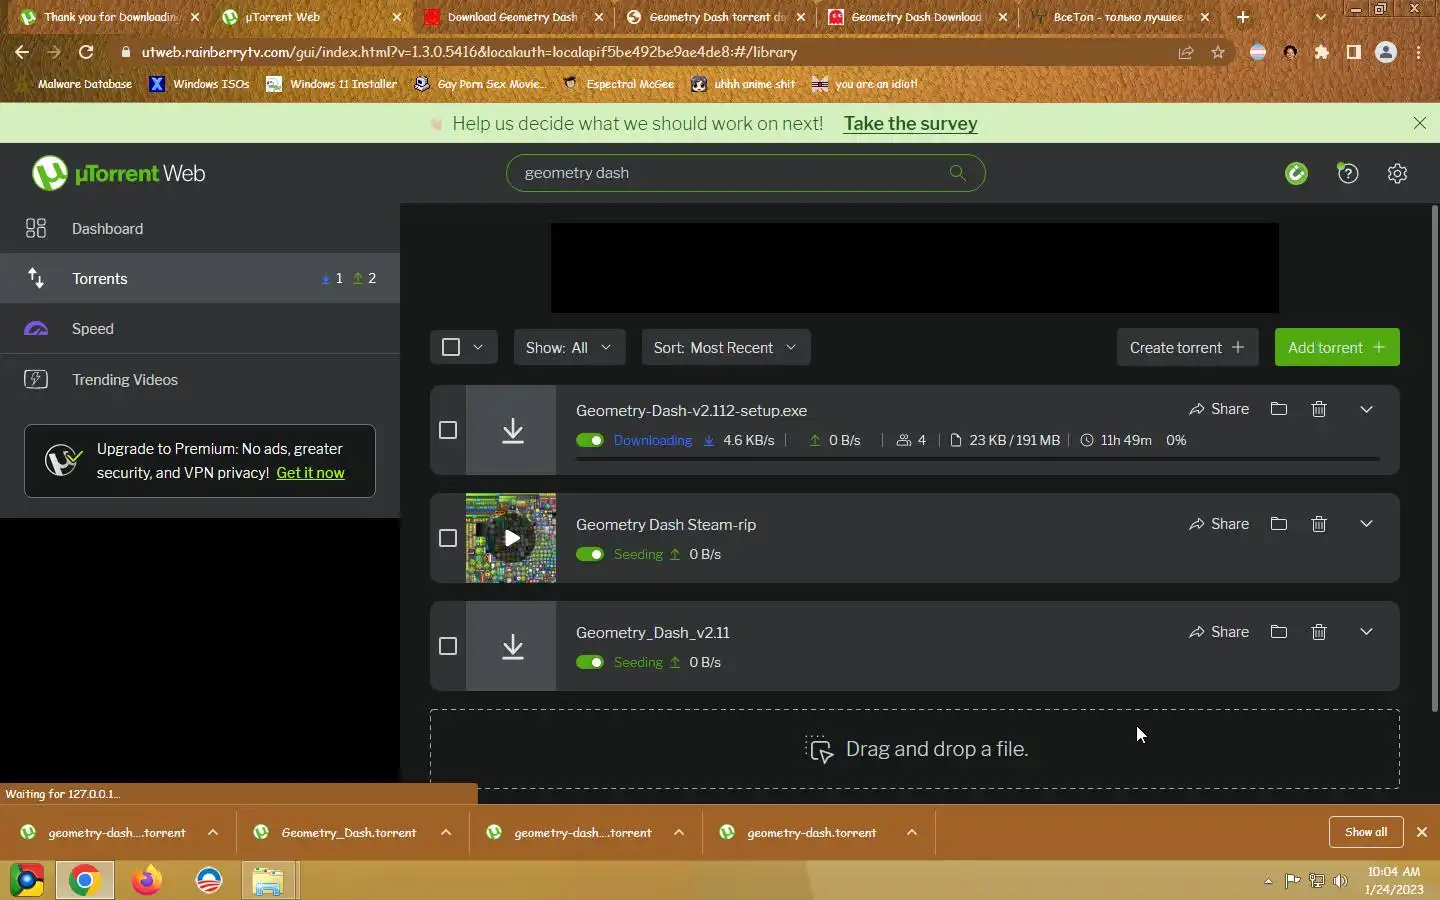Viewport: 1440px width, 900px height.
Task: Open Trending Videos in sidebar
Action: coord(200,380)
